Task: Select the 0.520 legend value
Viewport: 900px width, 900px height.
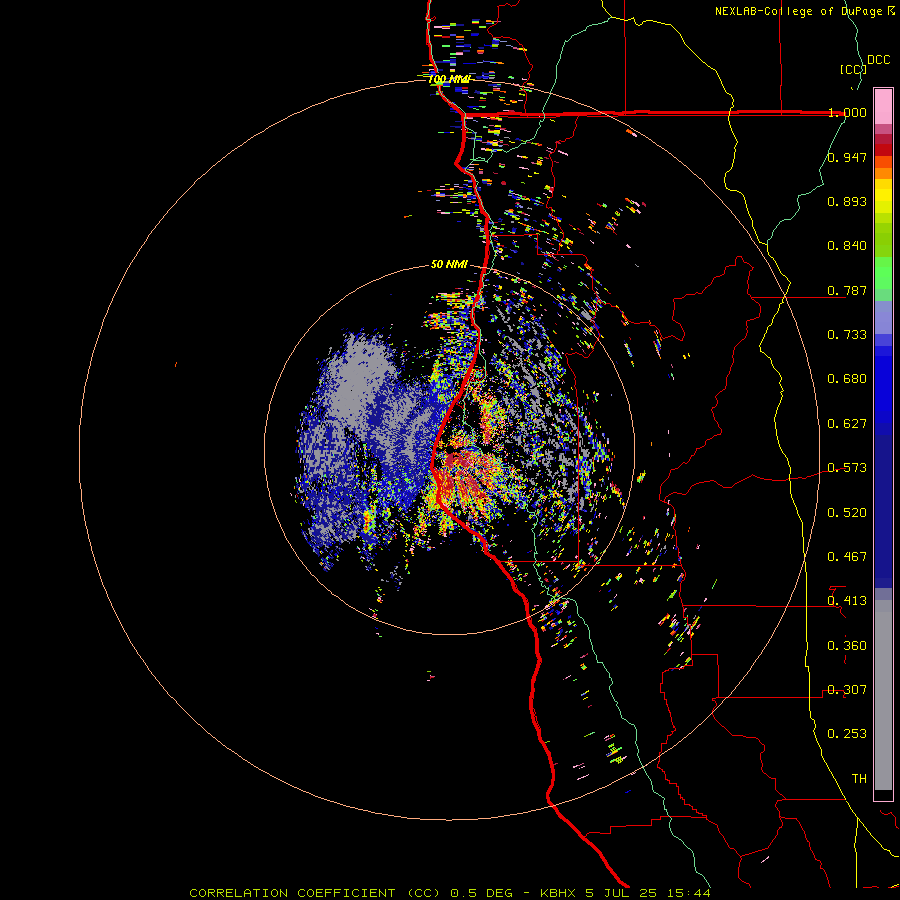Action: point(847,513)
